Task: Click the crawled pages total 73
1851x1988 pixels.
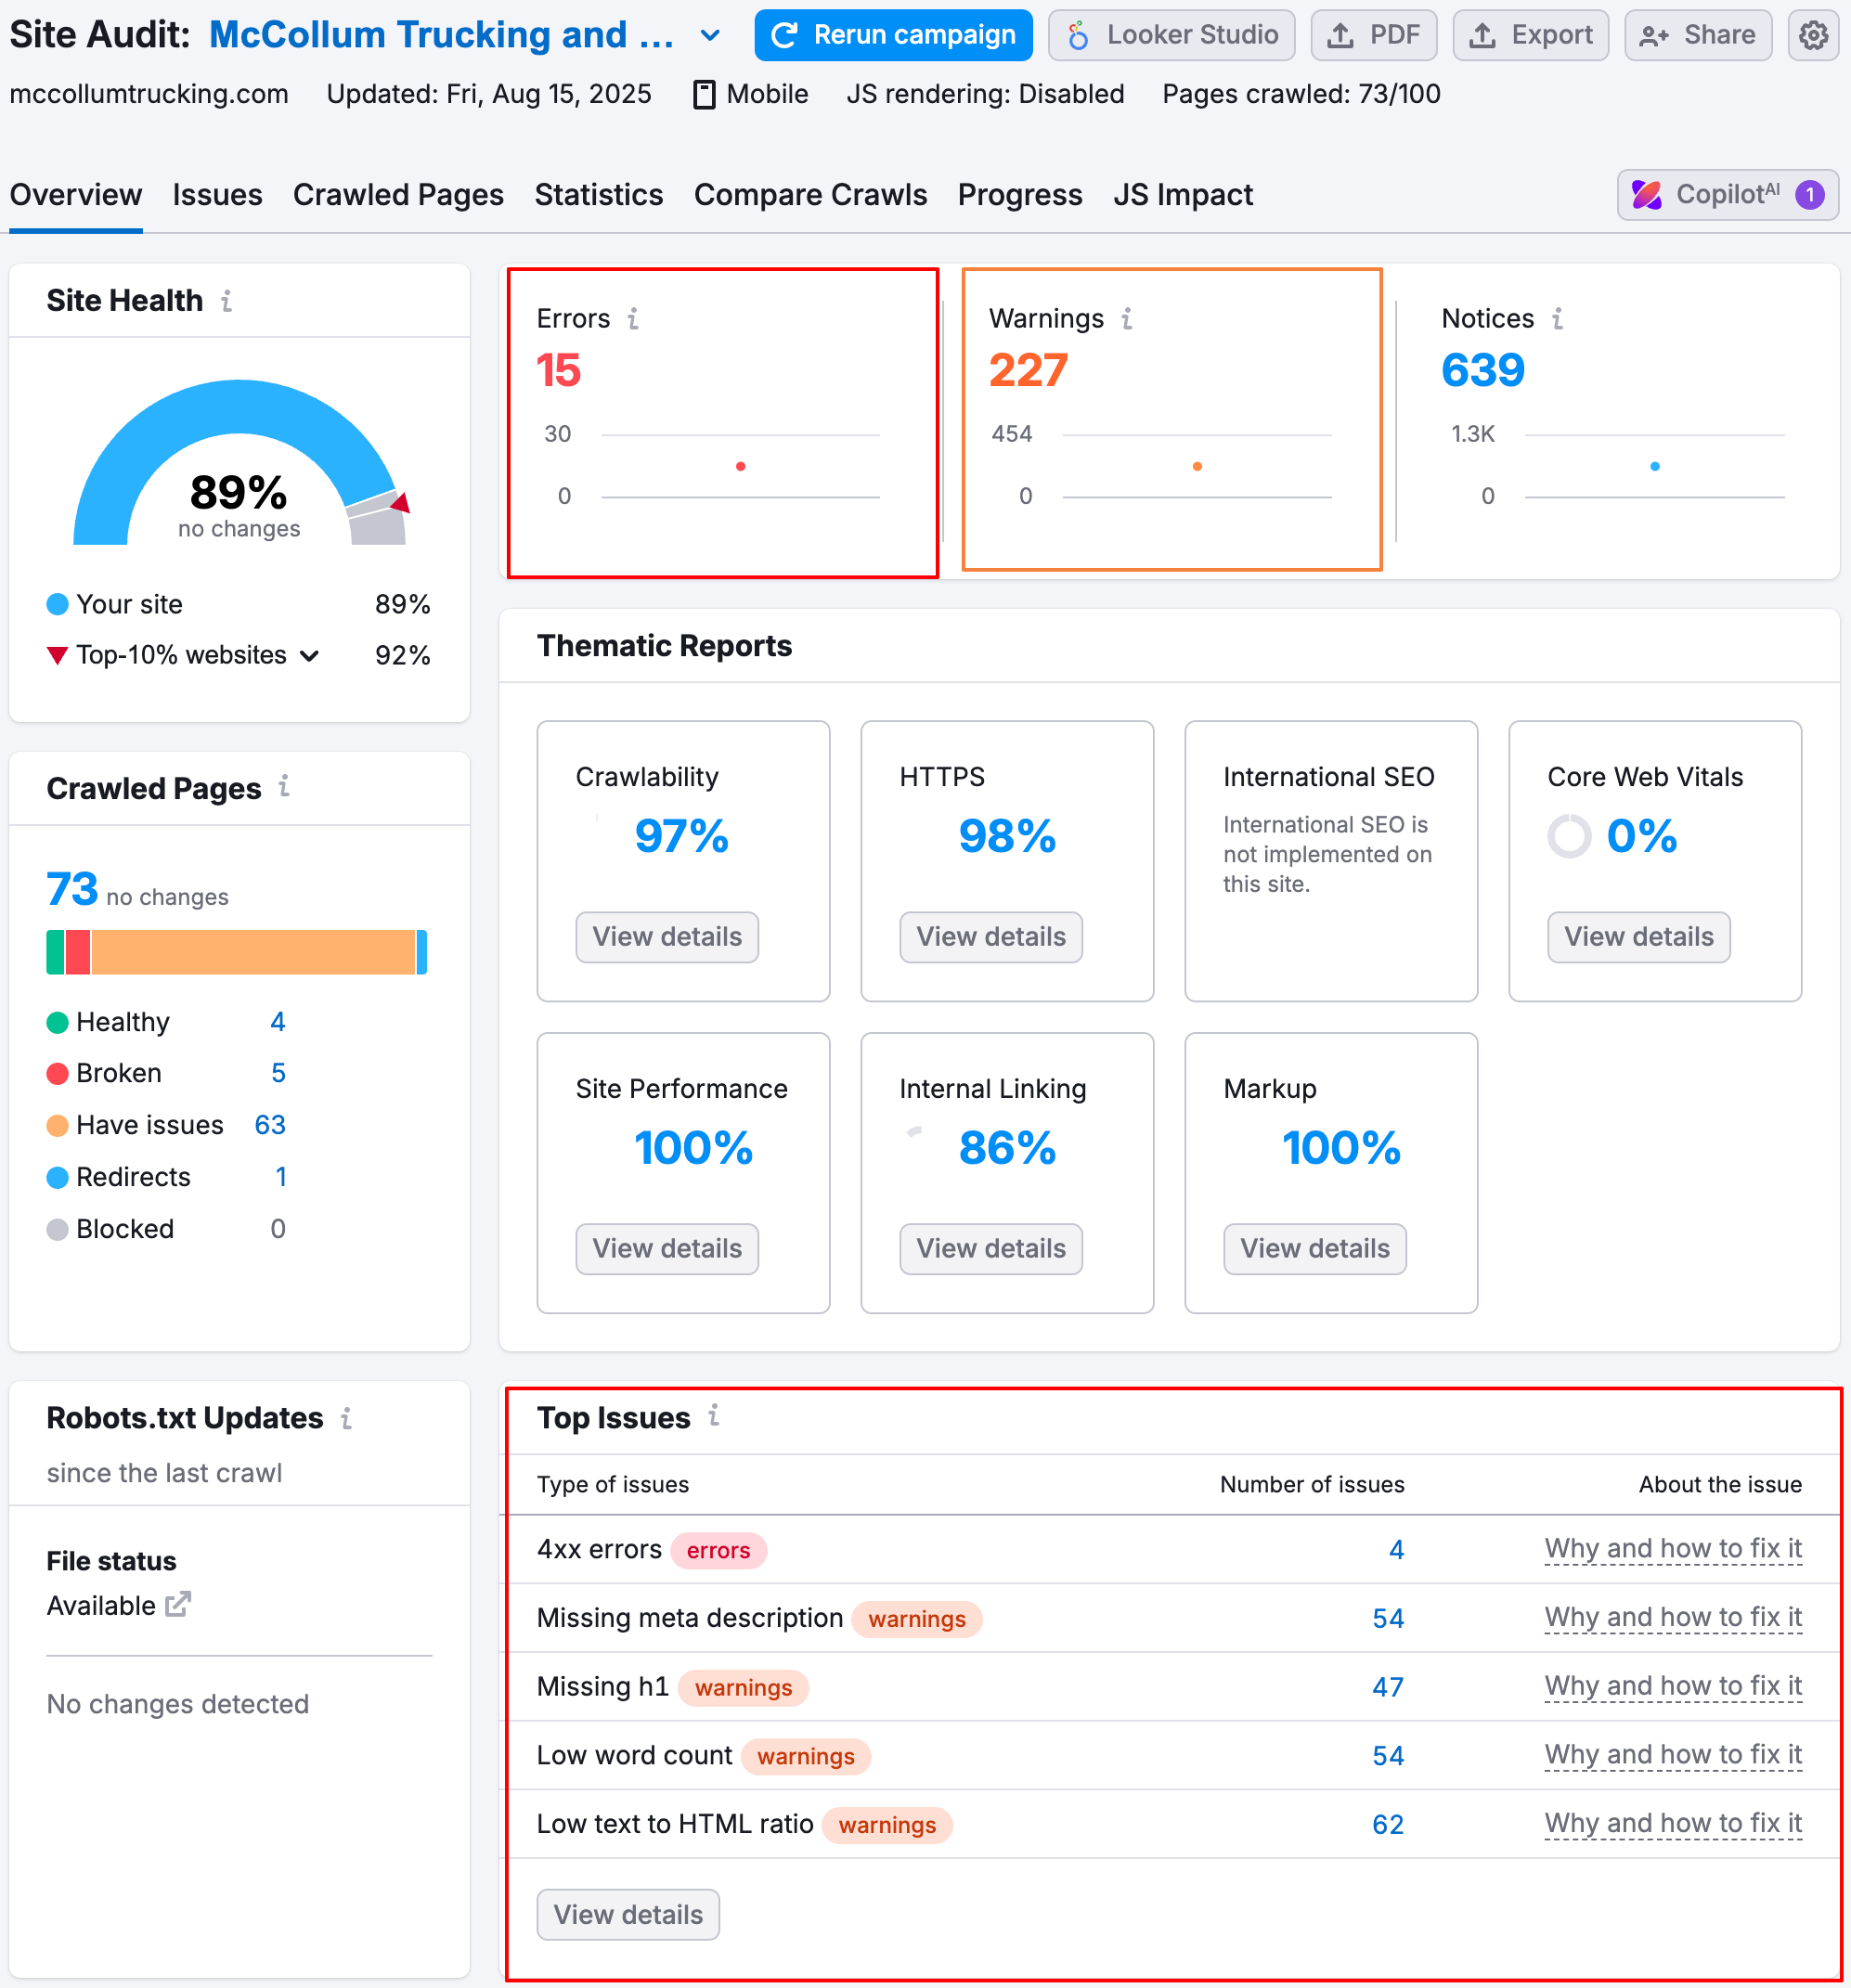Action: pyautogui.click(x=72, y=890)
